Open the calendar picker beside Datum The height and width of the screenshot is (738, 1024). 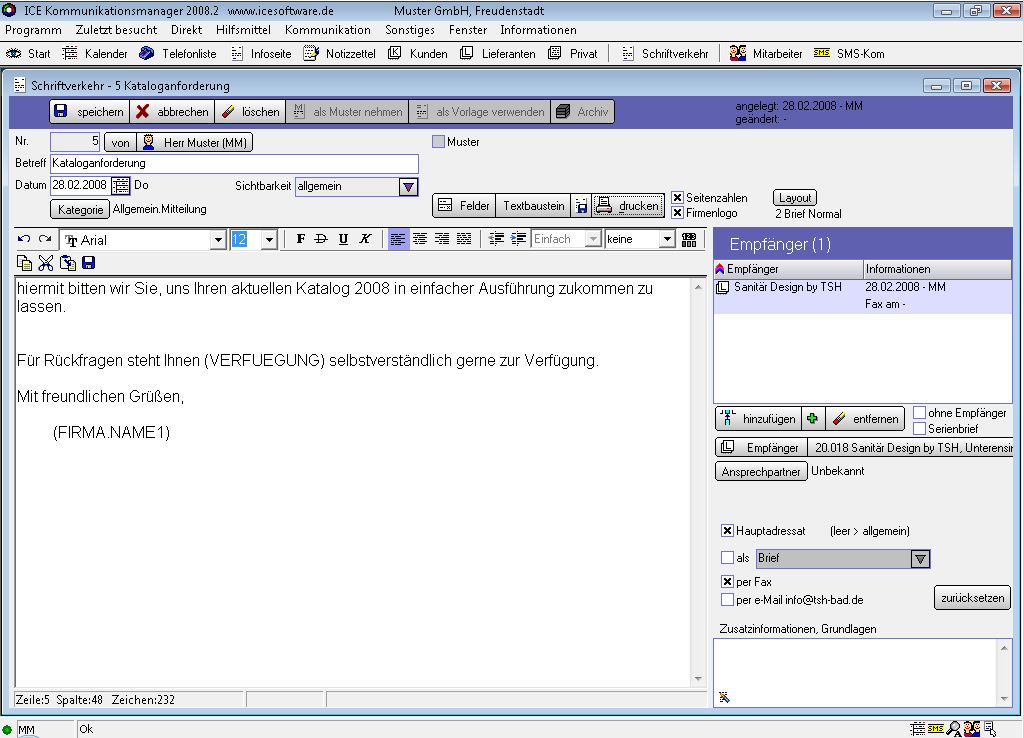tap(120, 185)
